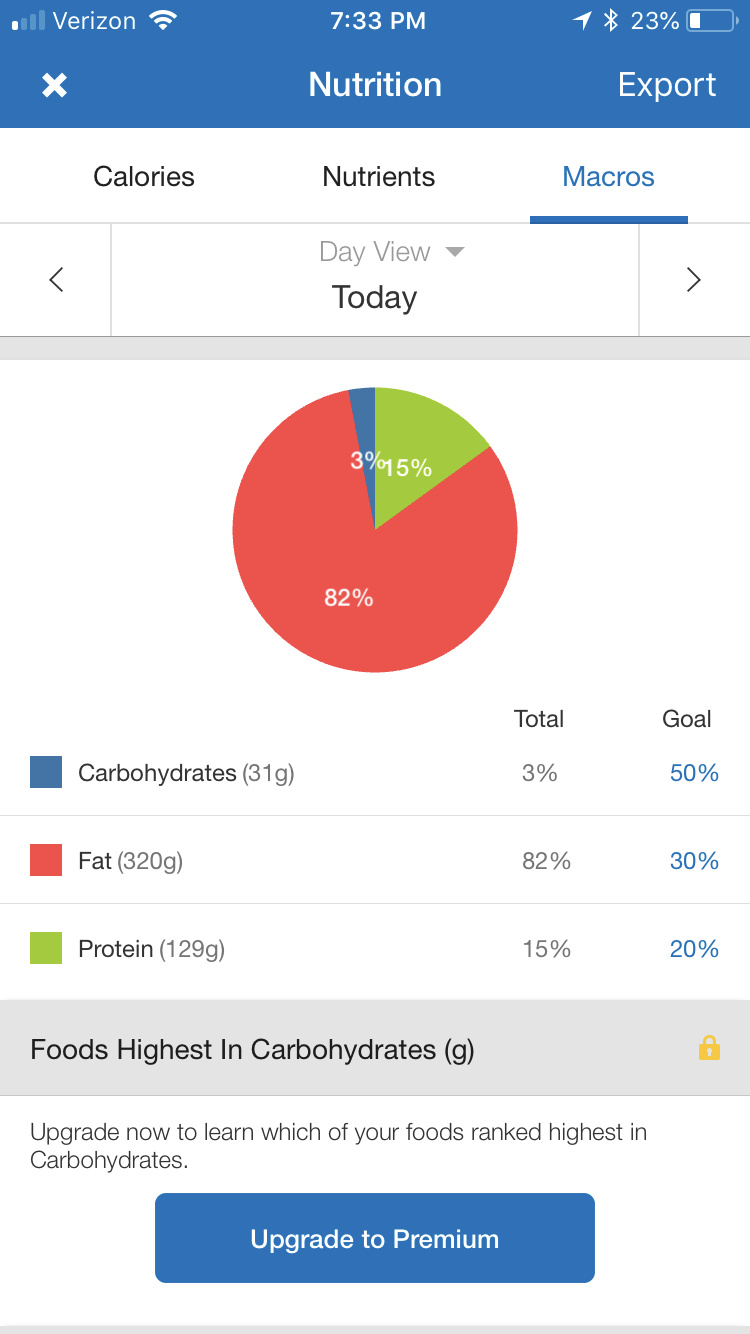Viewport: 750px width, 1334px height.
Task: Select the Macros tab
Action: (608, 177)
